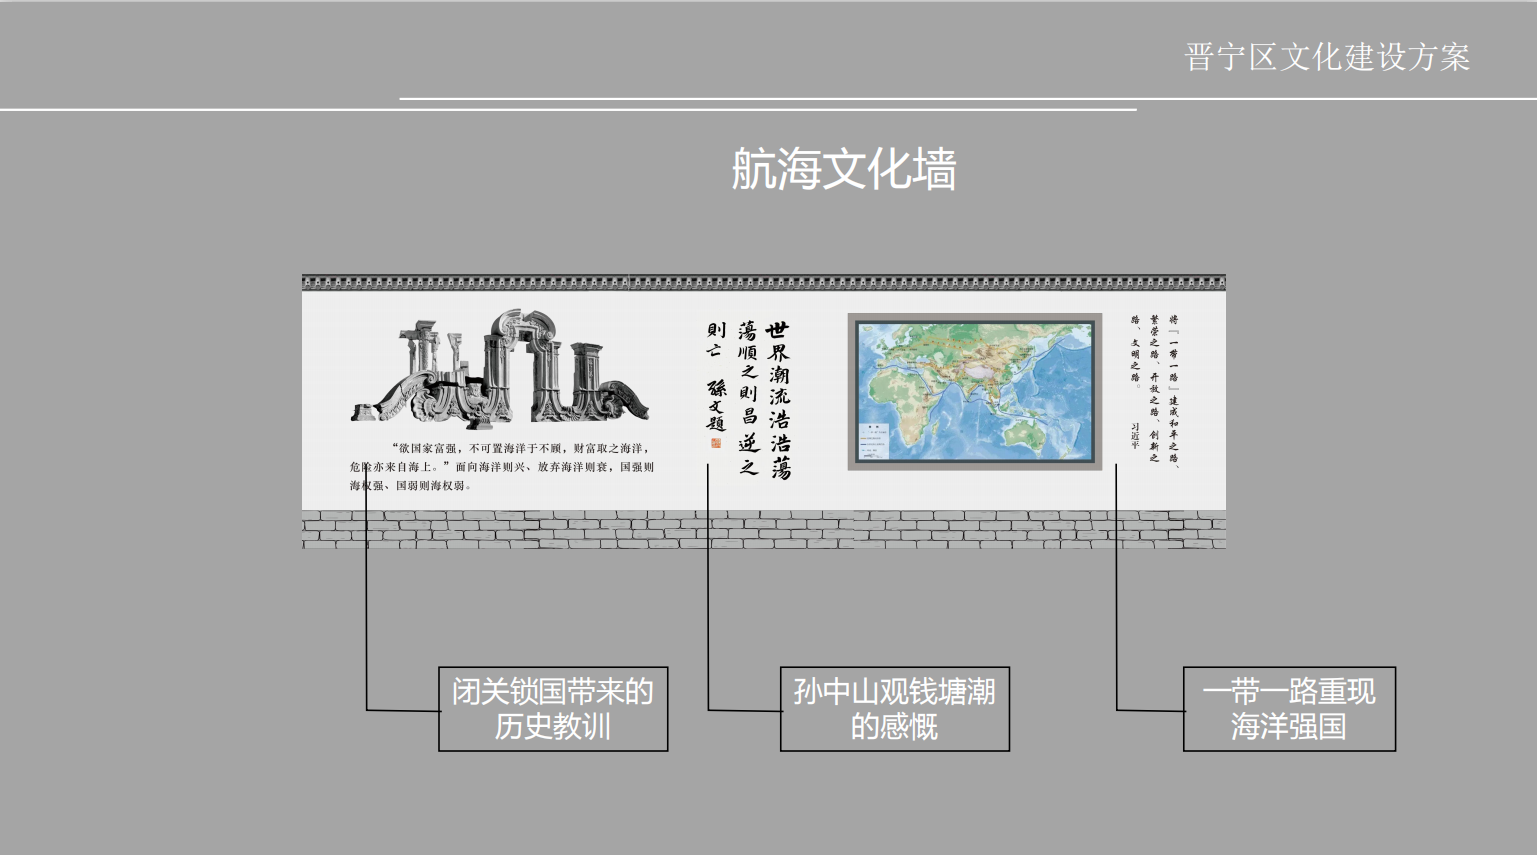Click the 闭关锁国带来的历史教训 label box
Screen dimensions: 1537x855
tap(553, 709)
